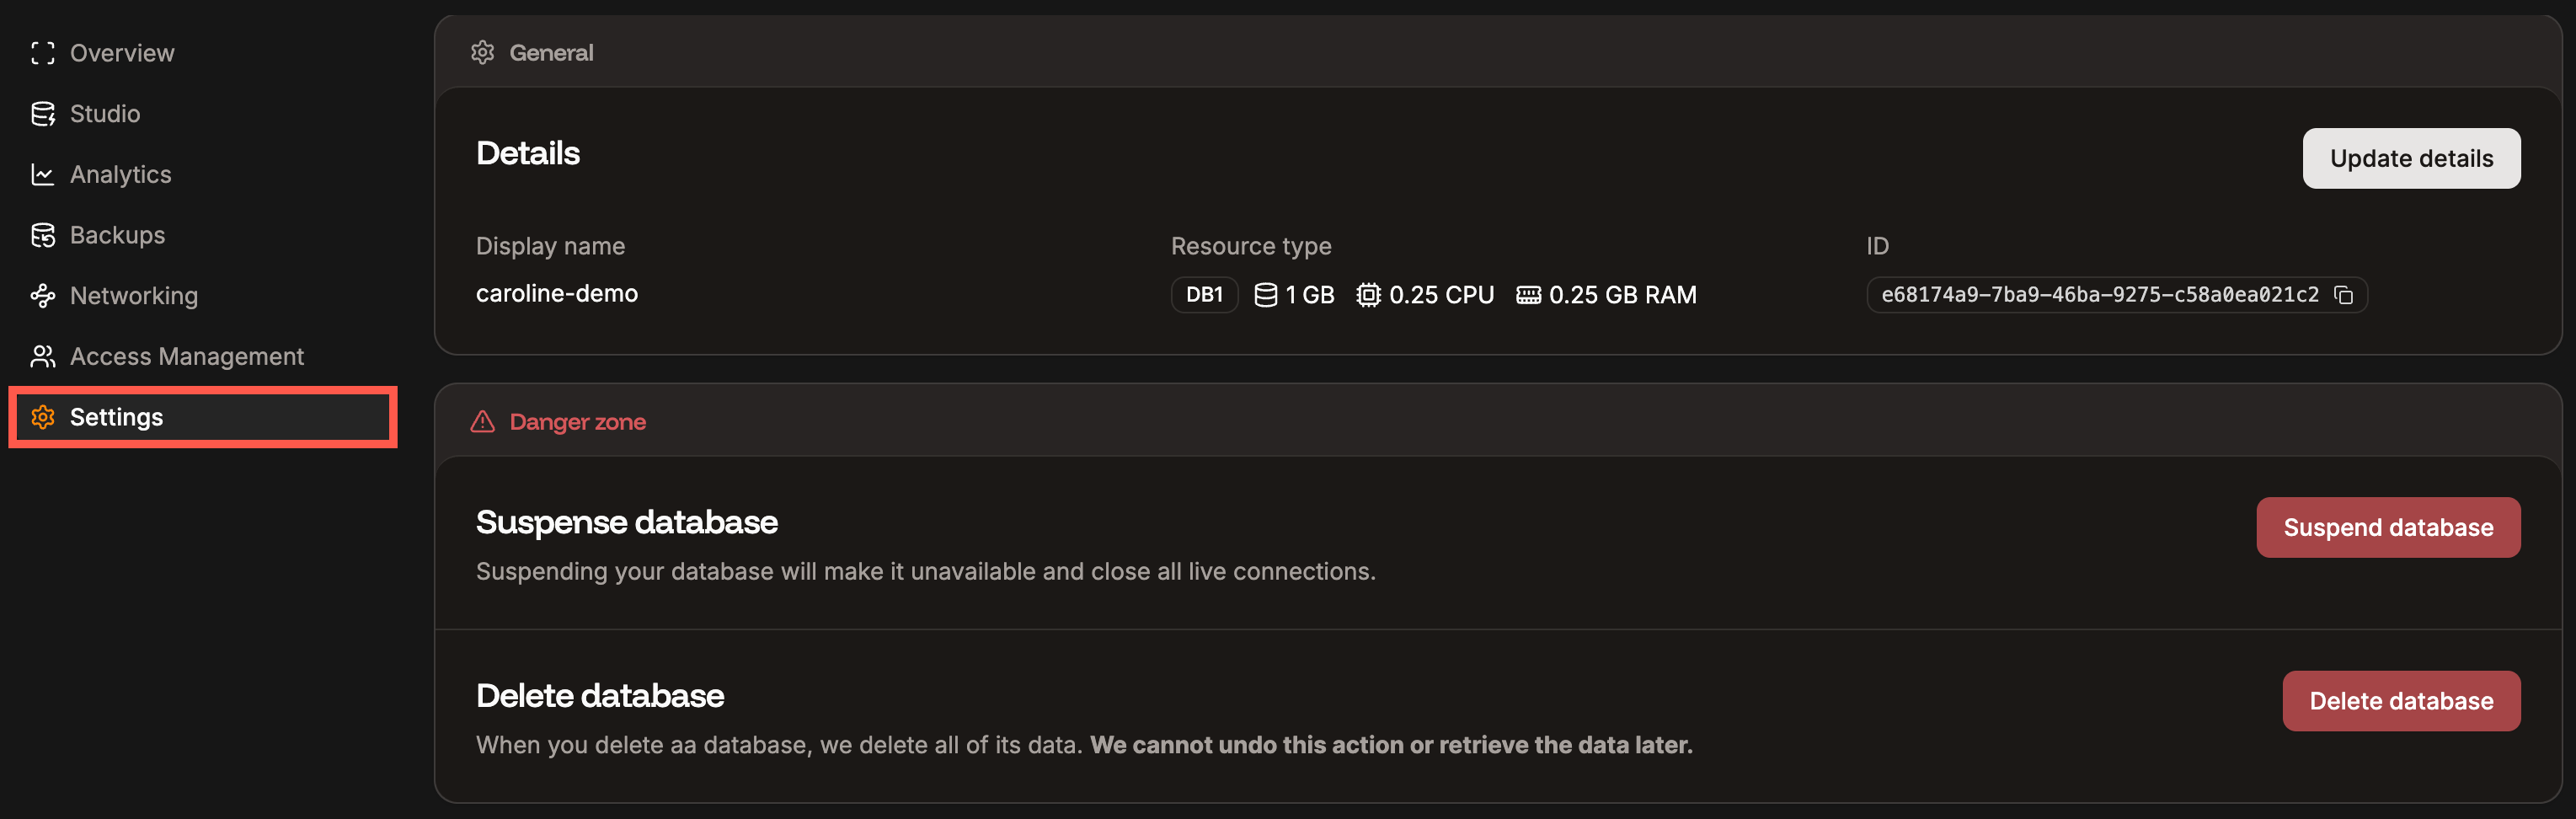Click the Delete database button
Screen dimensions: 2576x819
[2403, 700]
